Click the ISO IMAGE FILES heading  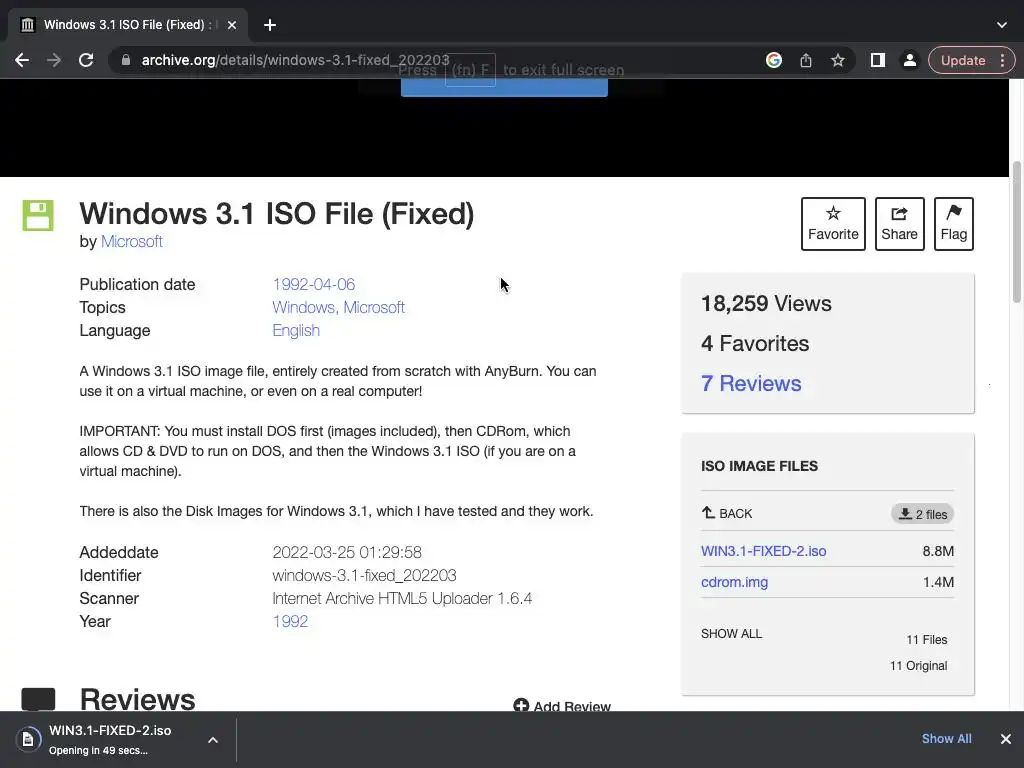tap(759, 466)
